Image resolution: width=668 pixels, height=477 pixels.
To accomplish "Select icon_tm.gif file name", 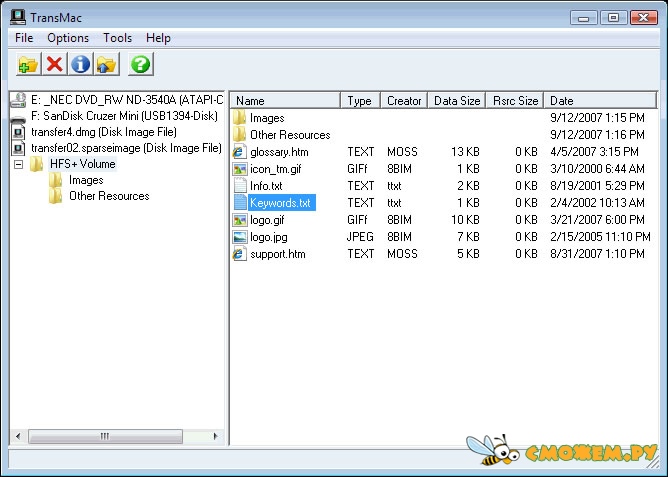I will point(275,169).
